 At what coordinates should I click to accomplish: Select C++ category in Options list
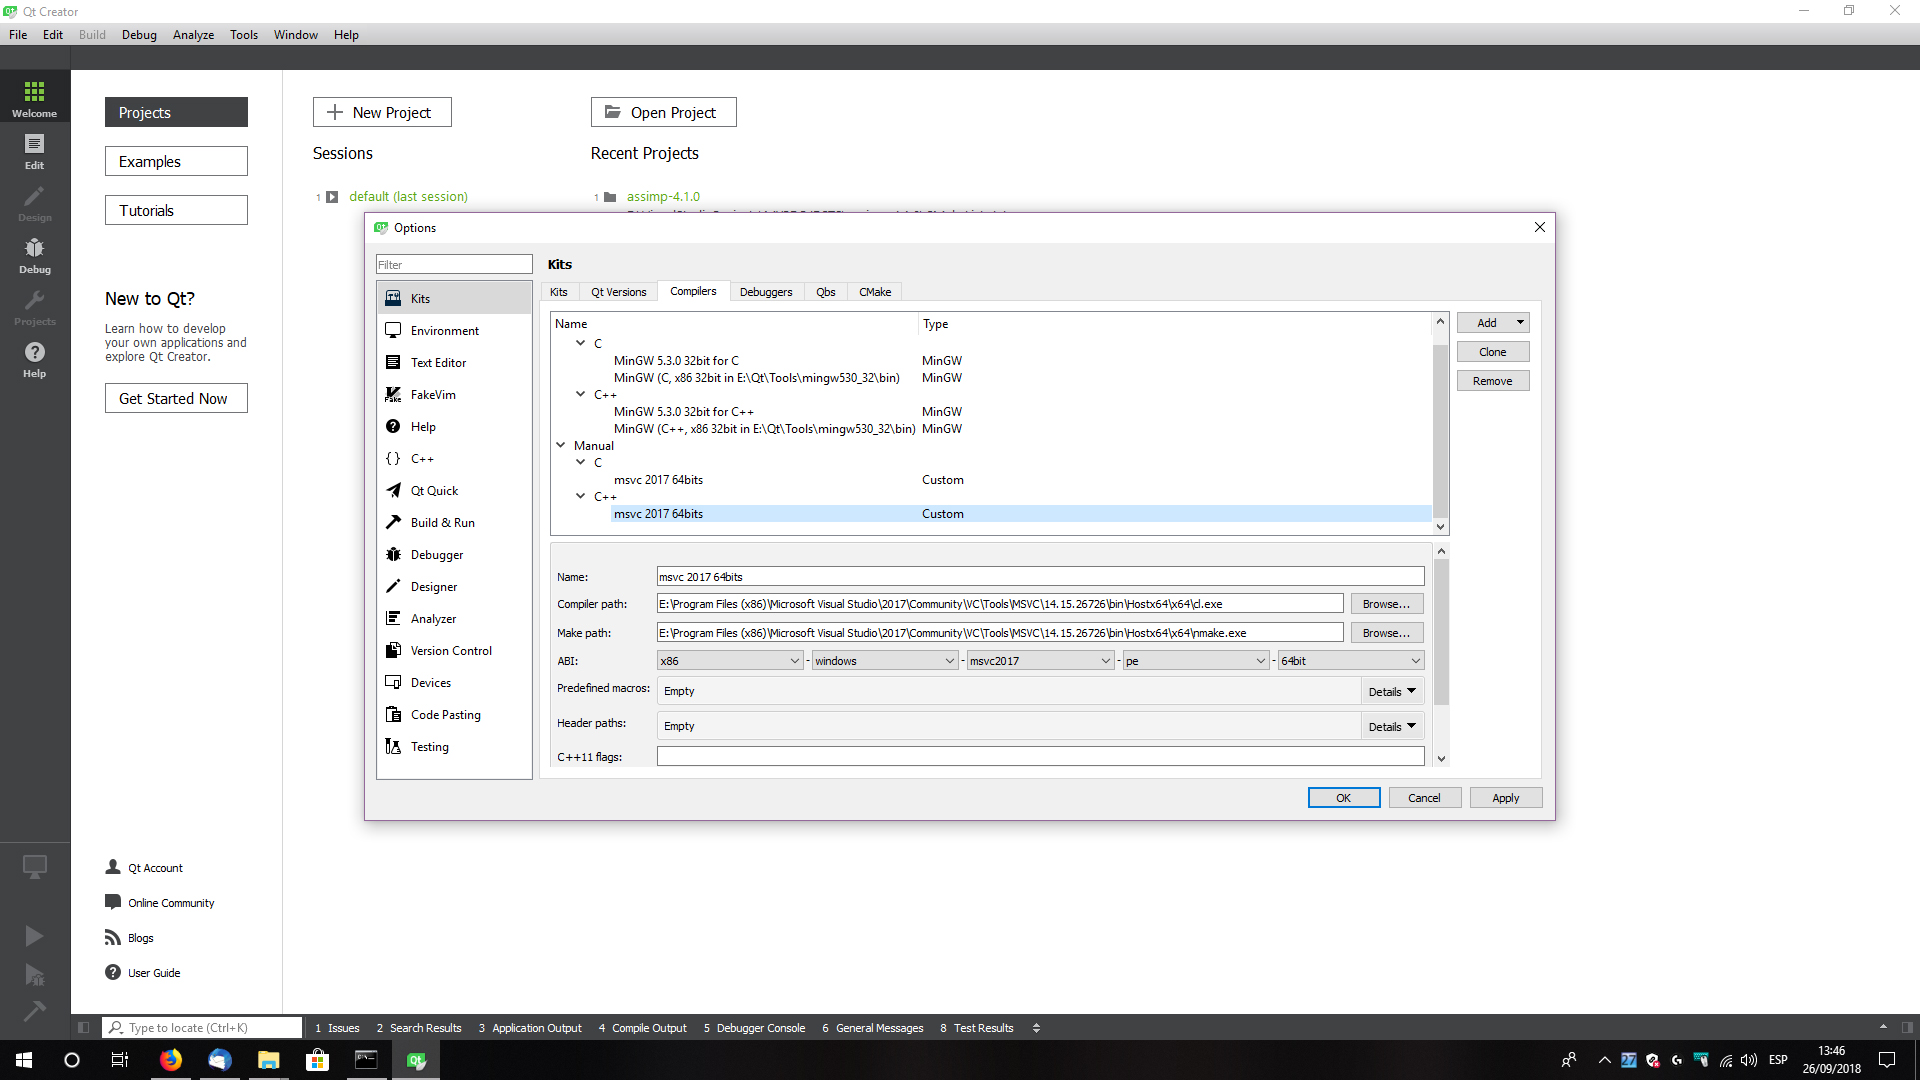click(x=454, y=458)
